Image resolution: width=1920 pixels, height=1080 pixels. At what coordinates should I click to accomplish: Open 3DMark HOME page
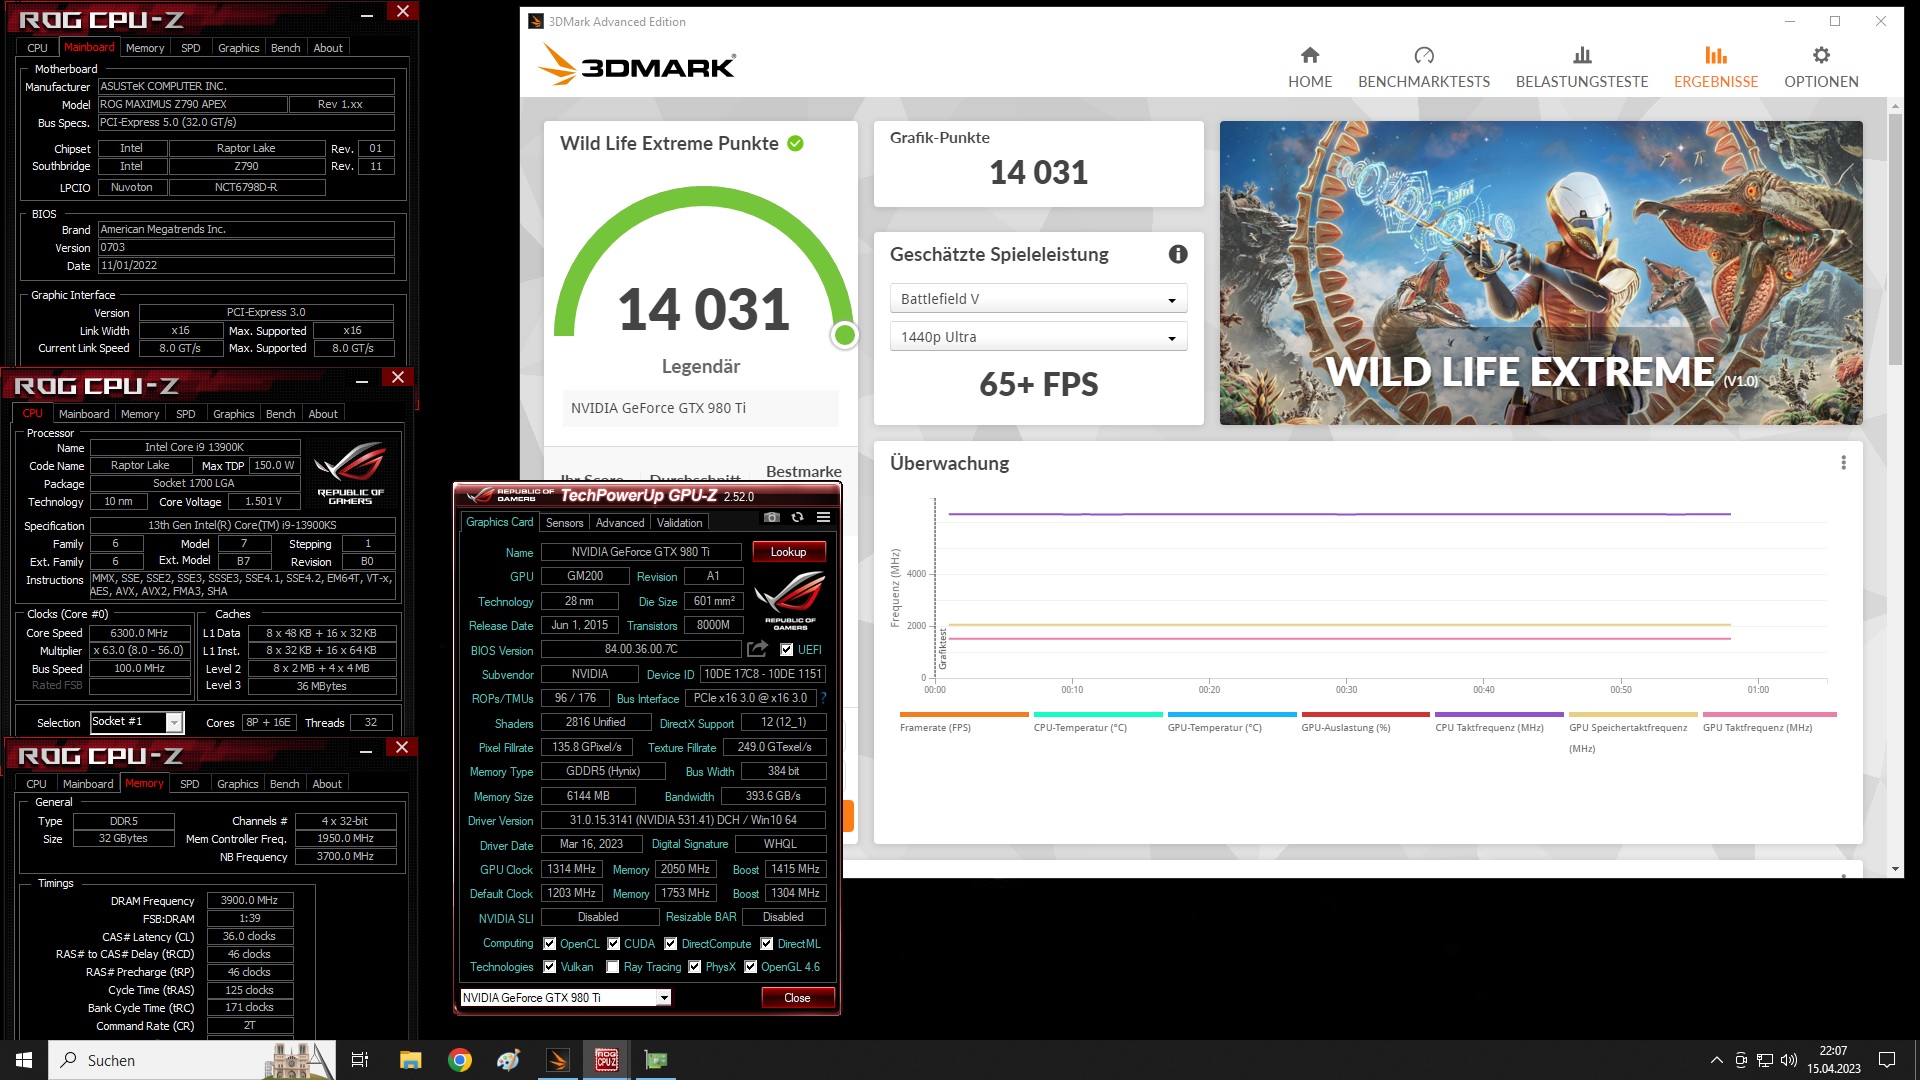pyautogui.click(x=1310, y=67)
